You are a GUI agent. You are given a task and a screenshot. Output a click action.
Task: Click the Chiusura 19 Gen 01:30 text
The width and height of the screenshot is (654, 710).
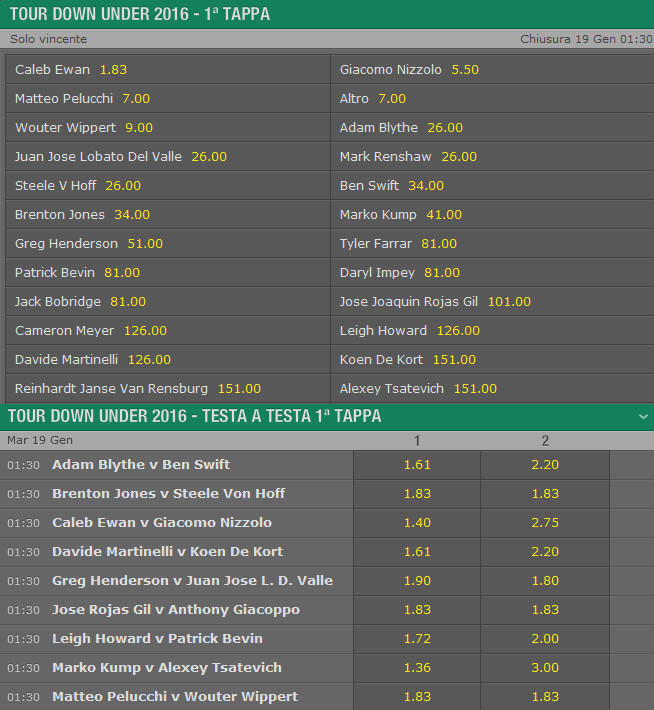point(586,39)
